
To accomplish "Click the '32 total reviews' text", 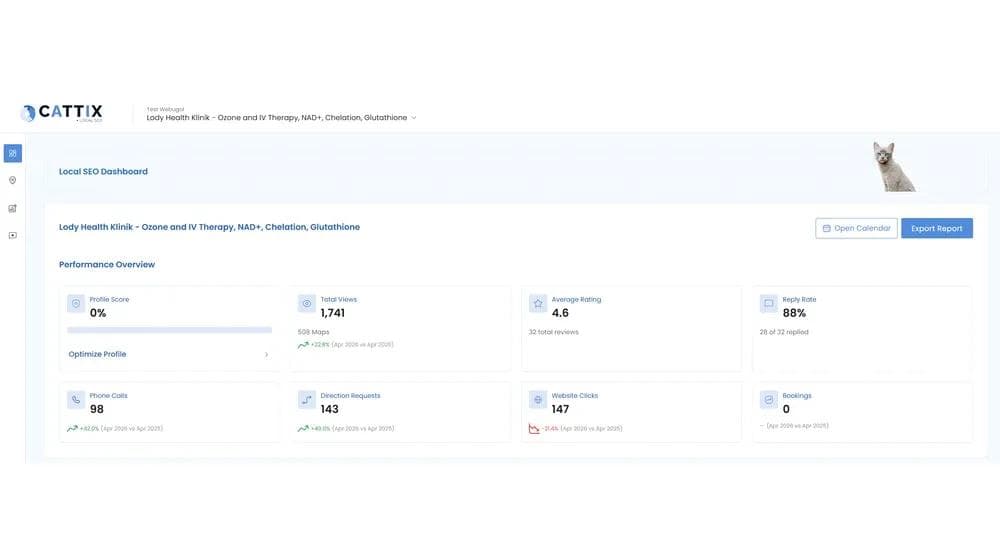I will point(554,332).
